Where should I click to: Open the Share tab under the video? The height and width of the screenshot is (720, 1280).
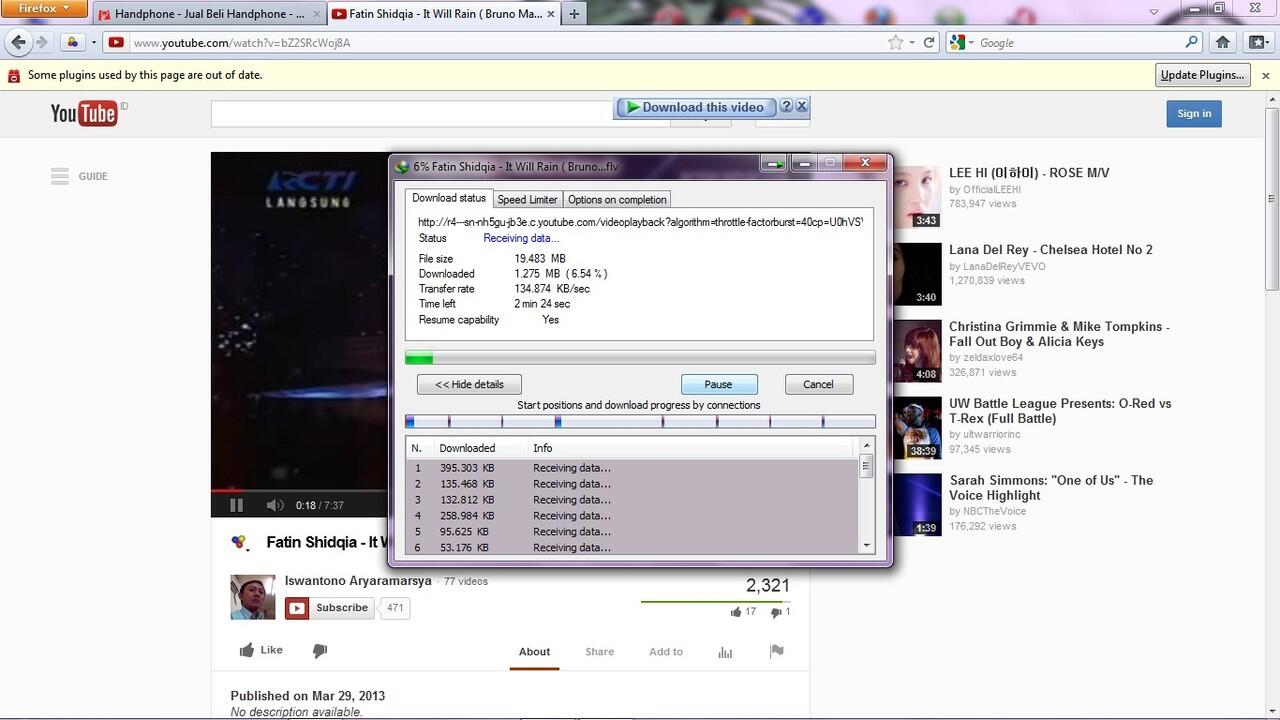point(600,652)
